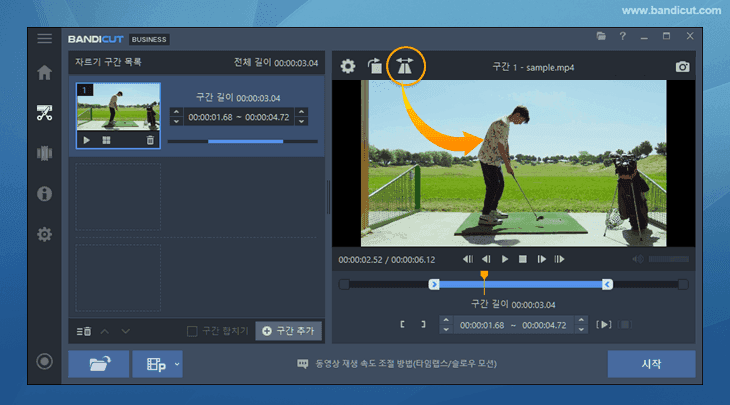Stop video playback
This screenshot has height=405, width=730.
point(523,259)
